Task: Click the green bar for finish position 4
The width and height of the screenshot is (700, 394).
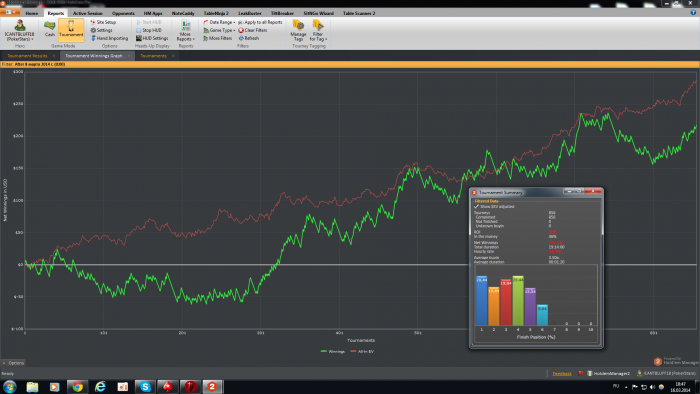Action: (x=518, y=301)
